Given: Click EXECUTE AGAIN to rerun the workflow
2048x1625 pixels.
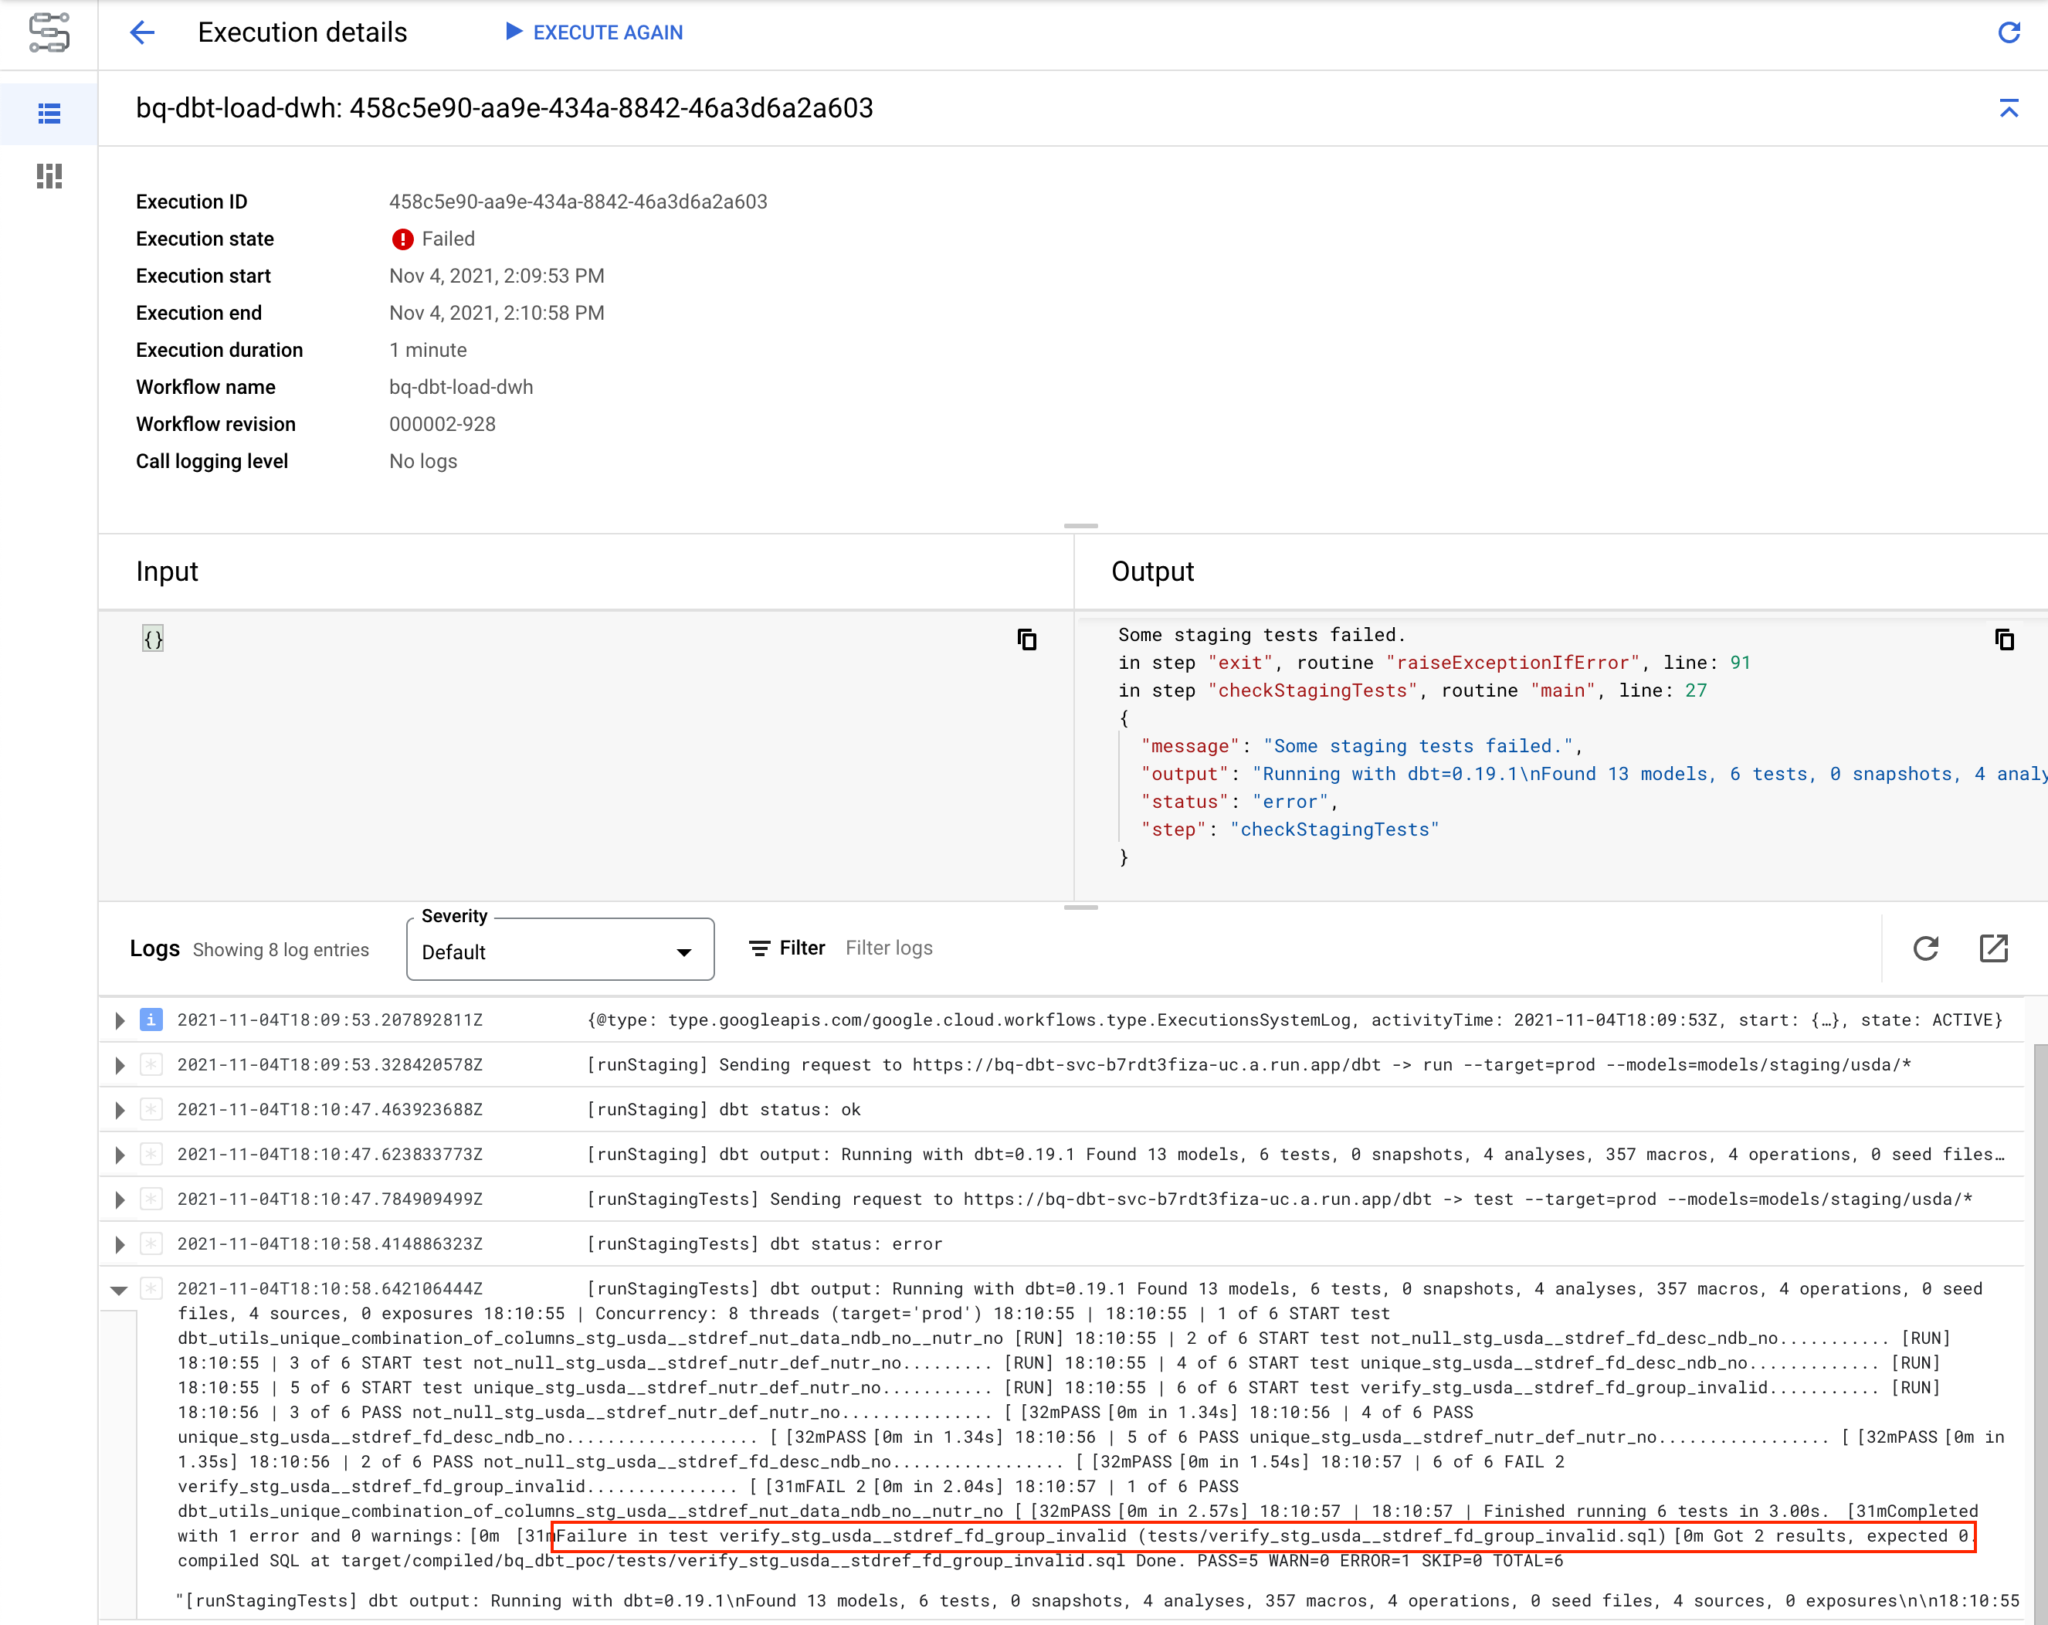Looking at the screenshot, I should tap(594, 32).
